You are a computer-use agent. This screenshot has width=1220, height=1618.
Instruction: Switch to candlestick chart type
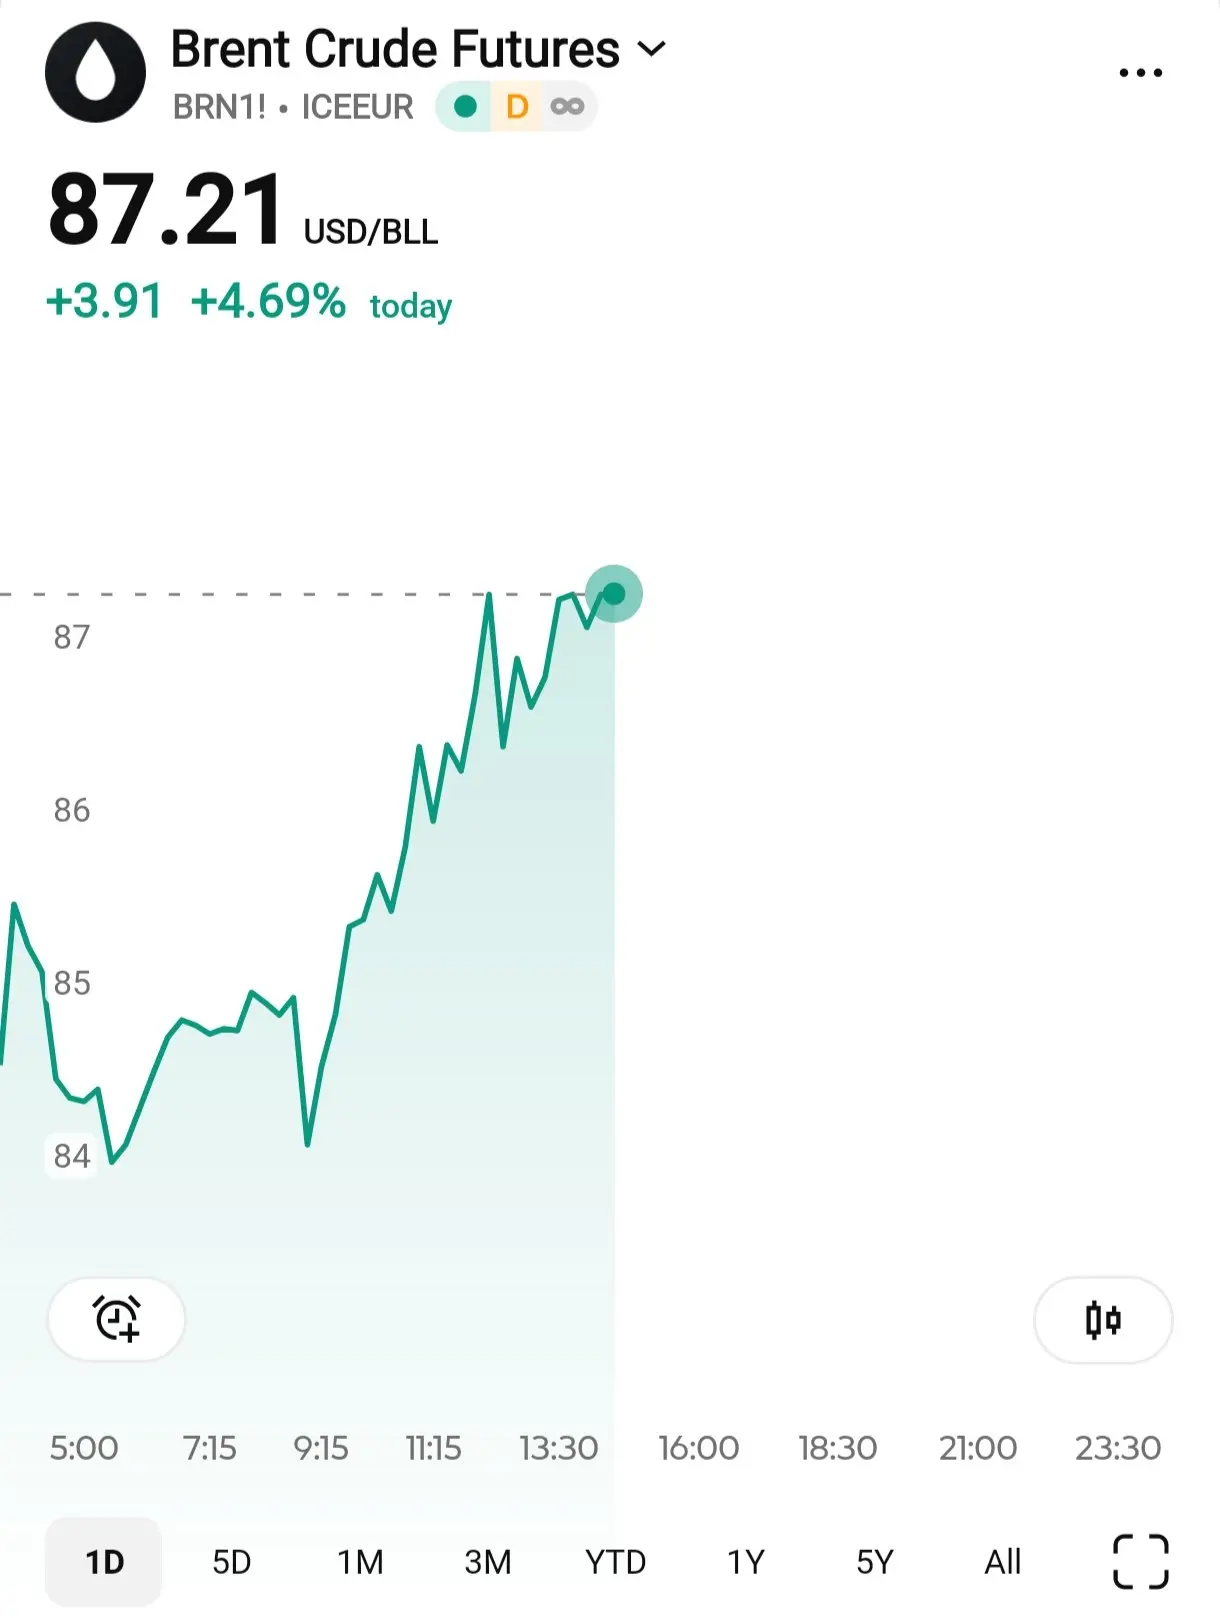(x=1103, y=1320)
